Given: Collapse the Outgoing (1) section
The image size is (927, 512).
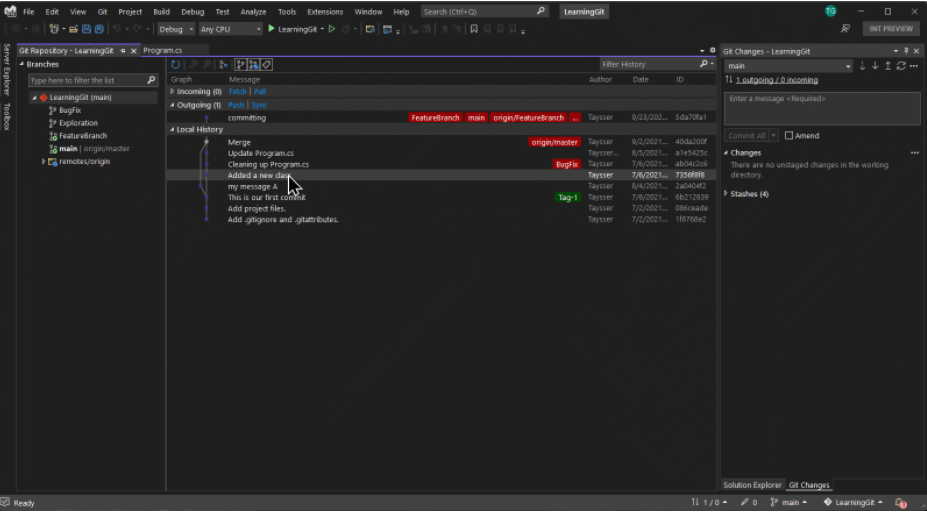Looking at the screenshot, I should pos(172,105).
